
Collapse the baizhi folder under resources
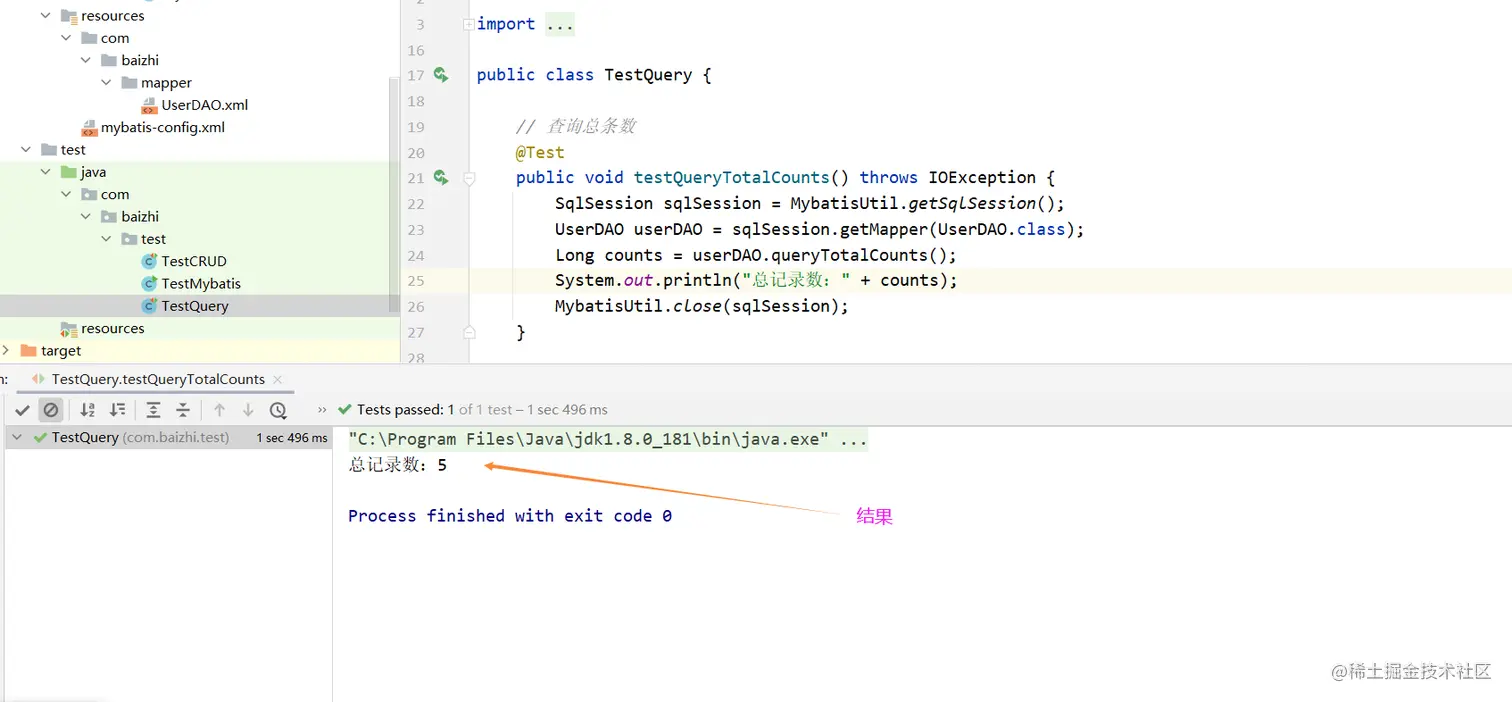coord(87,60)
